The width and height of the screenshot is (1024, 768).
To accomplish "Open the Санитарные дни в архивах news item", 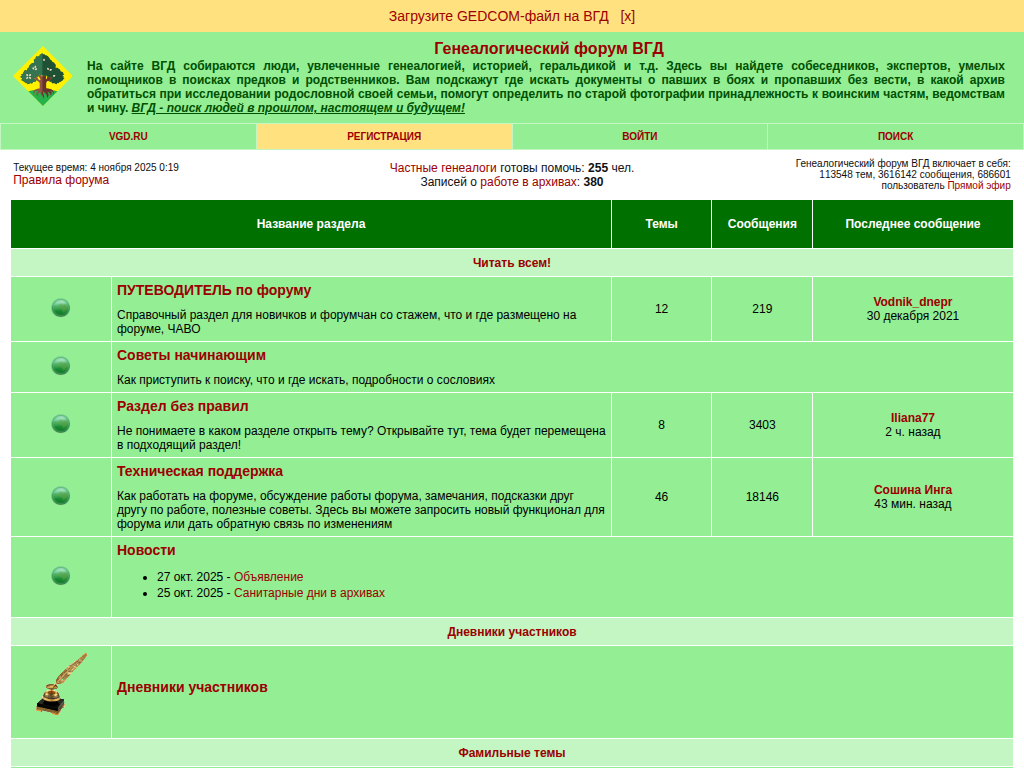I will tap(309, 593).
